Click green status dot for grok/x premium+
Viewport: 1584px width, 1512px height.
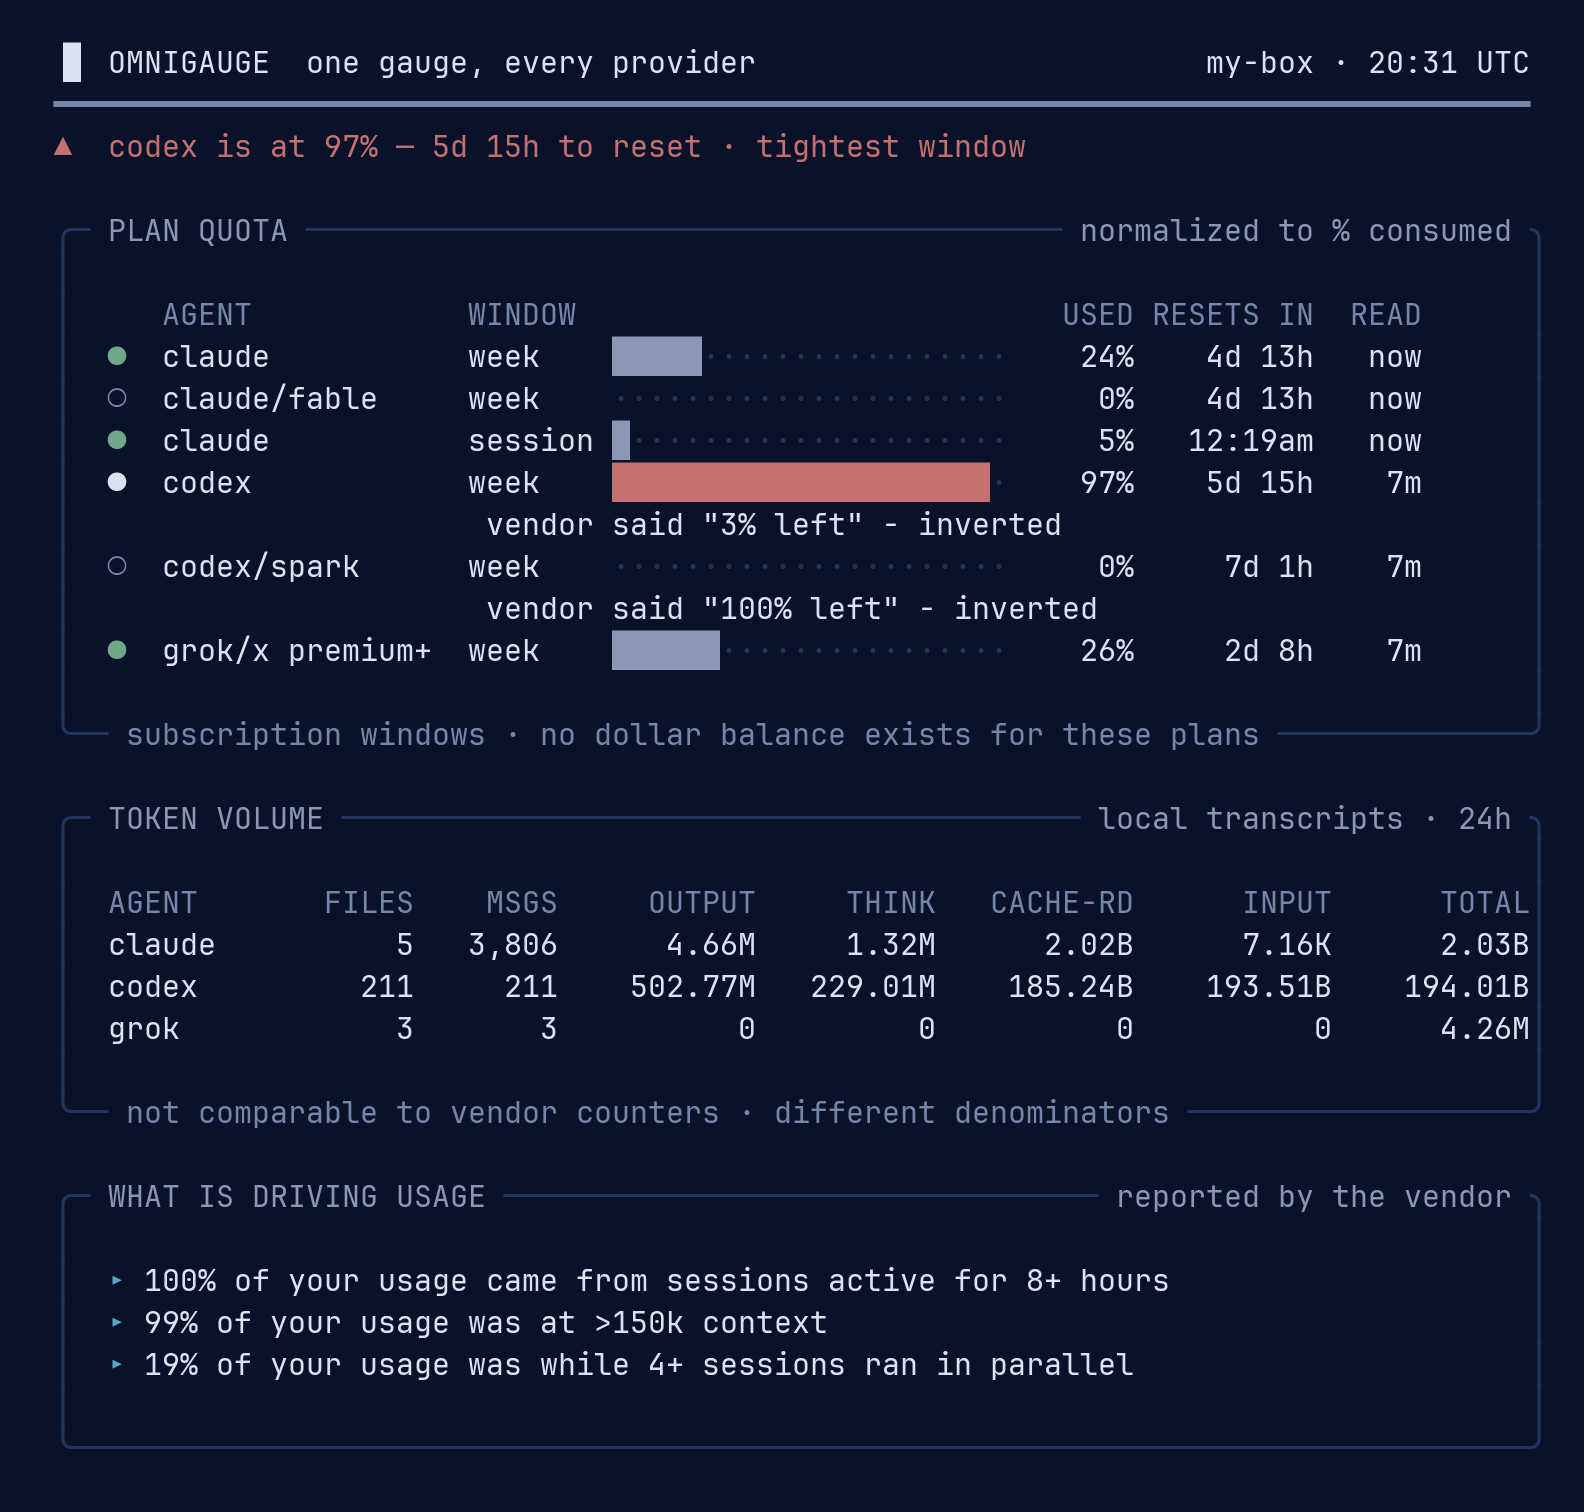coord(117,650)
